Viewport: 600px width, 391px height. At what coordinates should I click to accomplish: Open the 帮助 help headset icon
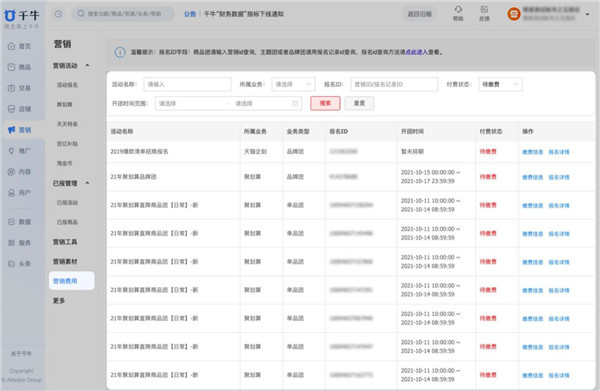[458, 9]
